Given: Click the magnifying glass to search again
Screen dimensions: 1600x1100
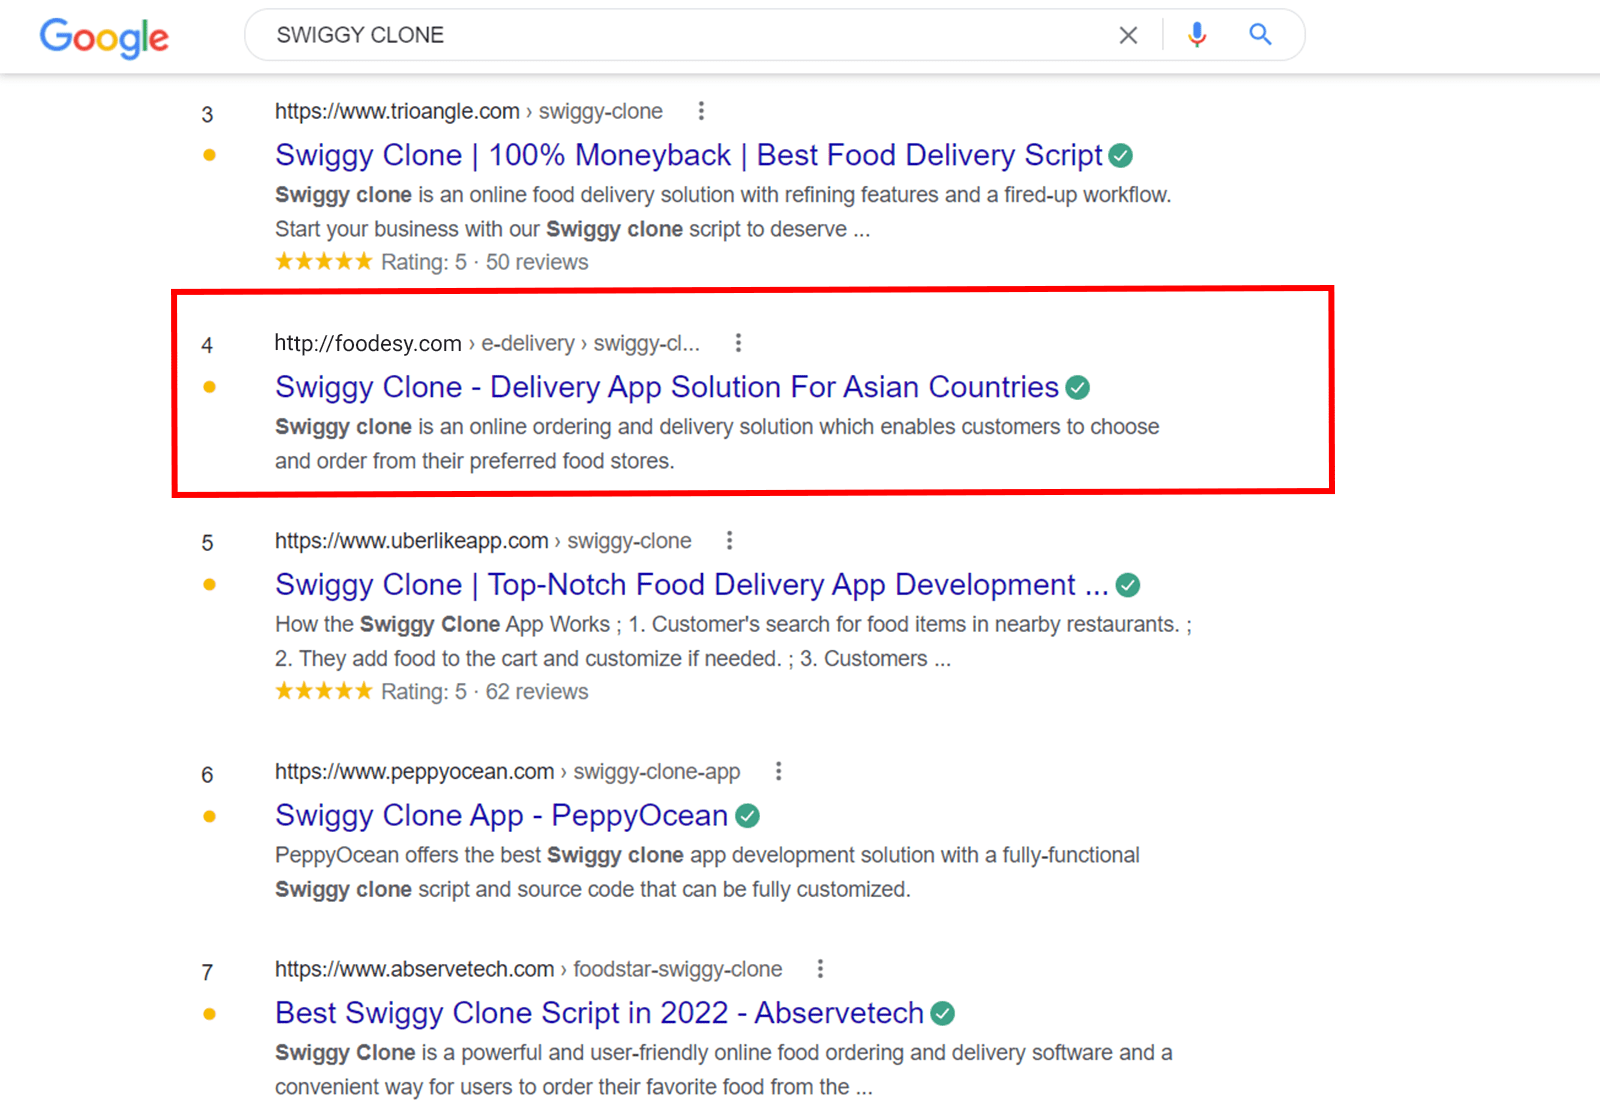Looking at the screenshot, I should (1259, 34).
